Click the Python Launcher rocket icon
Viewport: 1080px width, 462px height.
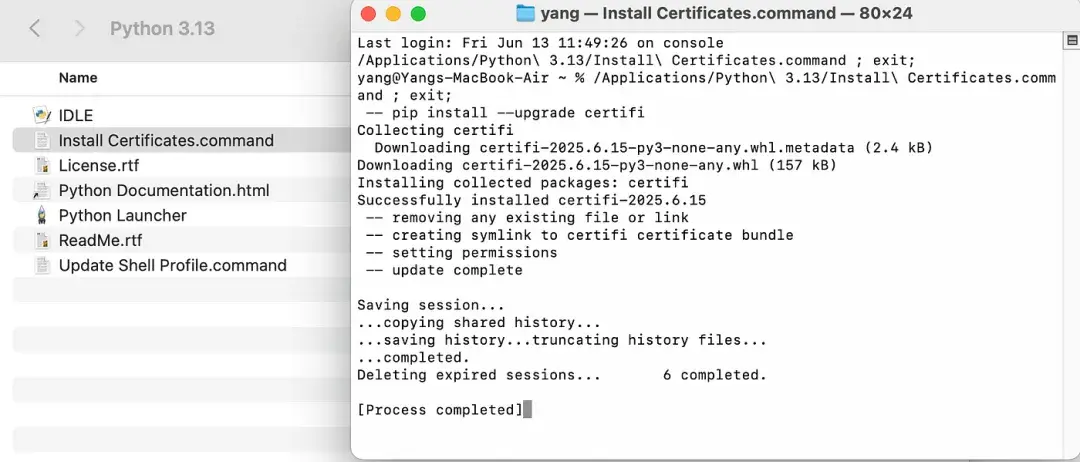point(42,215)
